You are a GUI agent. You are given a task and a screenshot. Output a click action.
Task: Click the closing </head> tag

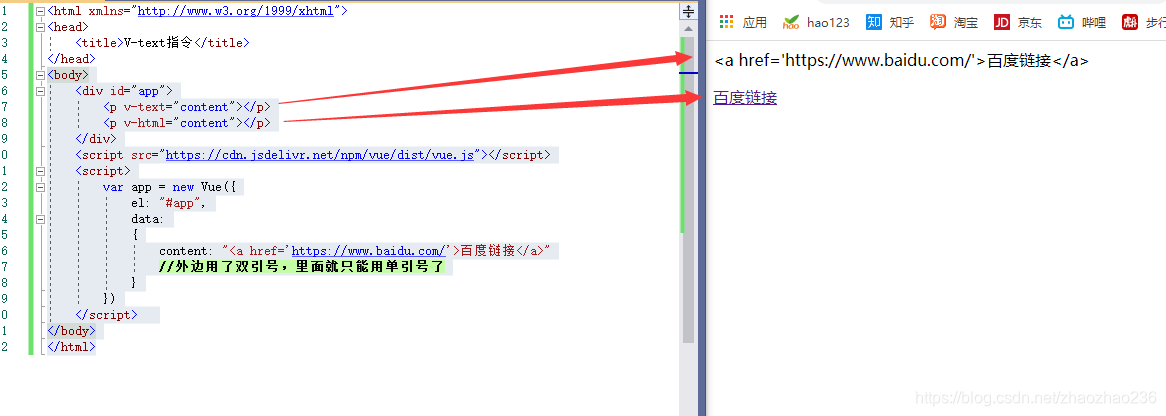pos(71,59)
